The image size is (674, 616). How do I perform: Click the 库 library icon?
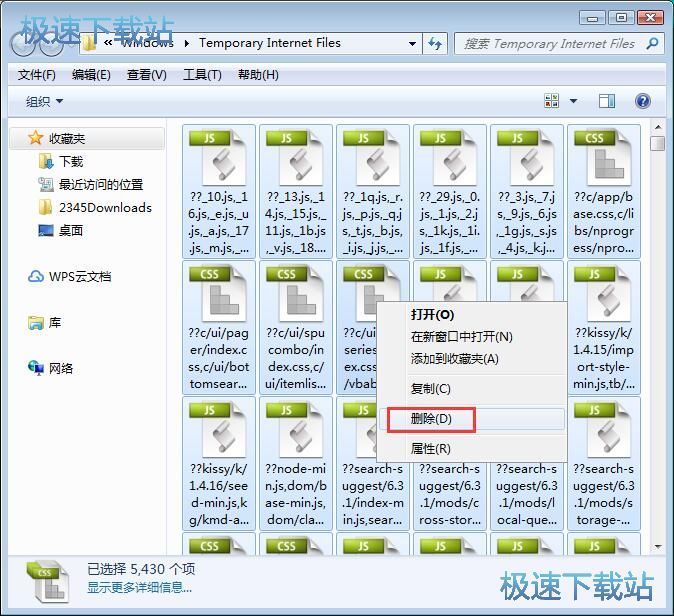tap(36, 322)
